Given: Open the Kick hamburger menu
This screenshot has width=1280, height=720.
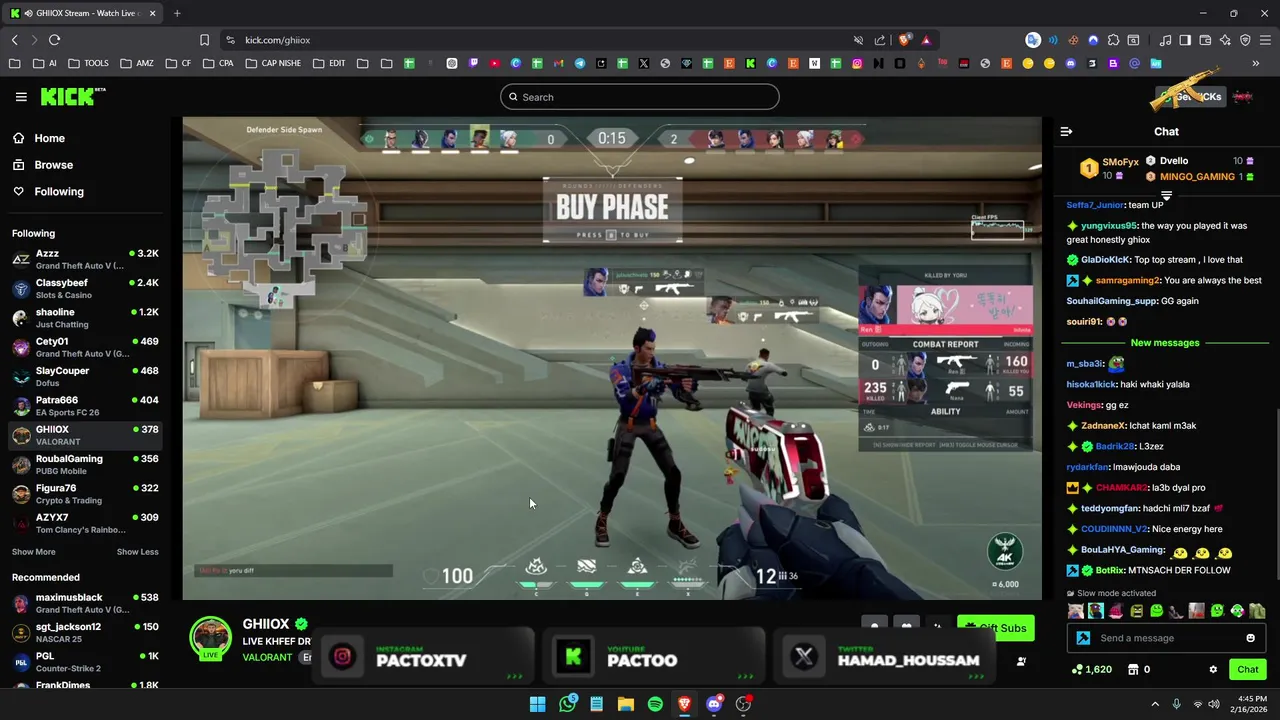Looking at the screenshot, I should [21, 97].
